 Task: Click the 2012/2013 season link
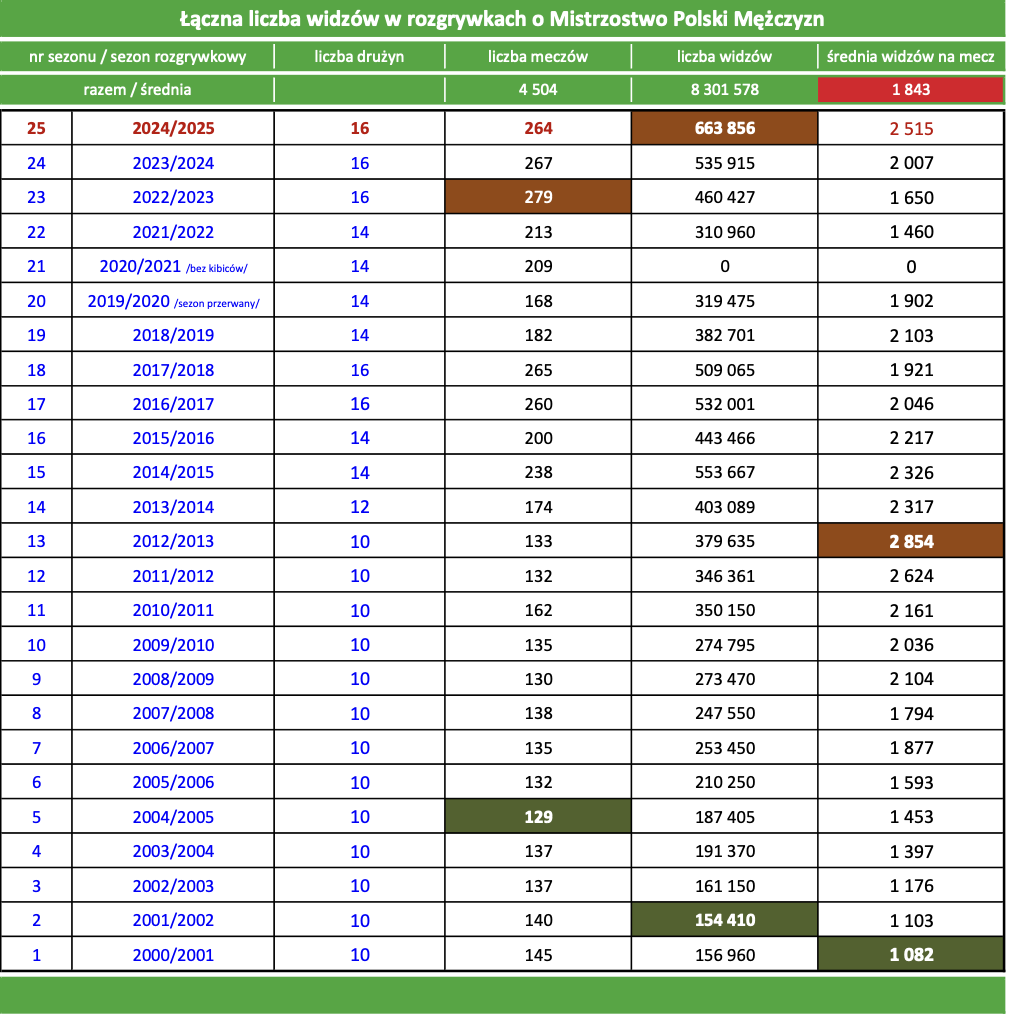tap(173, 542)
